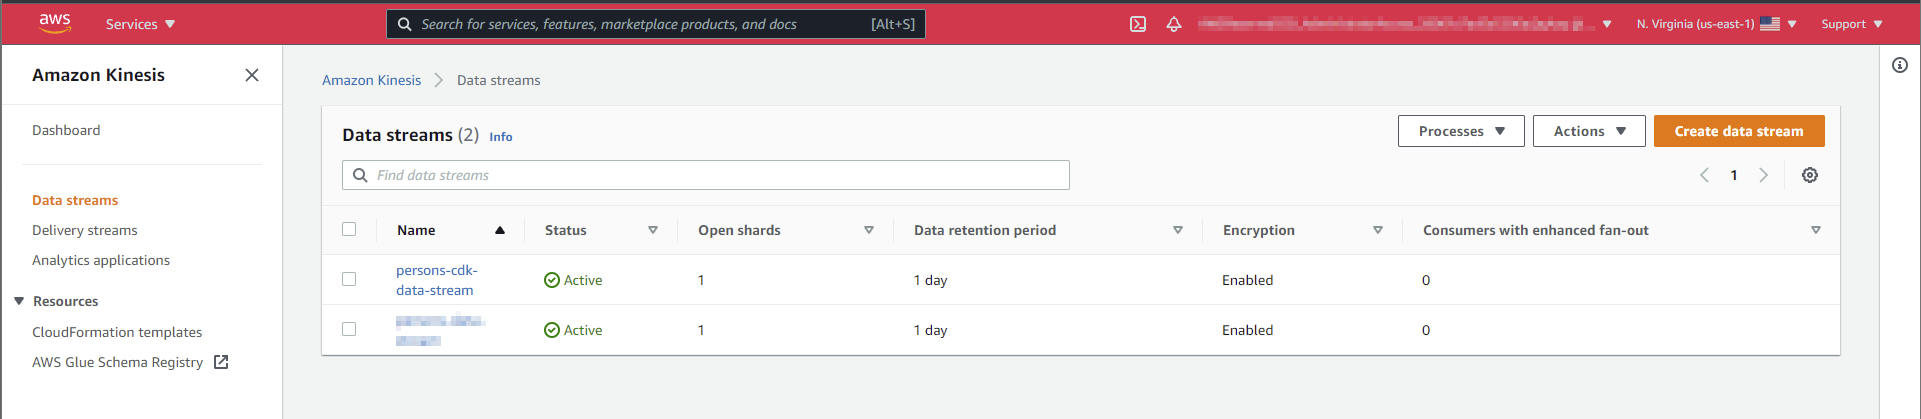Sort by the Status column arrow
The height and width of the screenshot is (419, 1921).
(653, 230)
